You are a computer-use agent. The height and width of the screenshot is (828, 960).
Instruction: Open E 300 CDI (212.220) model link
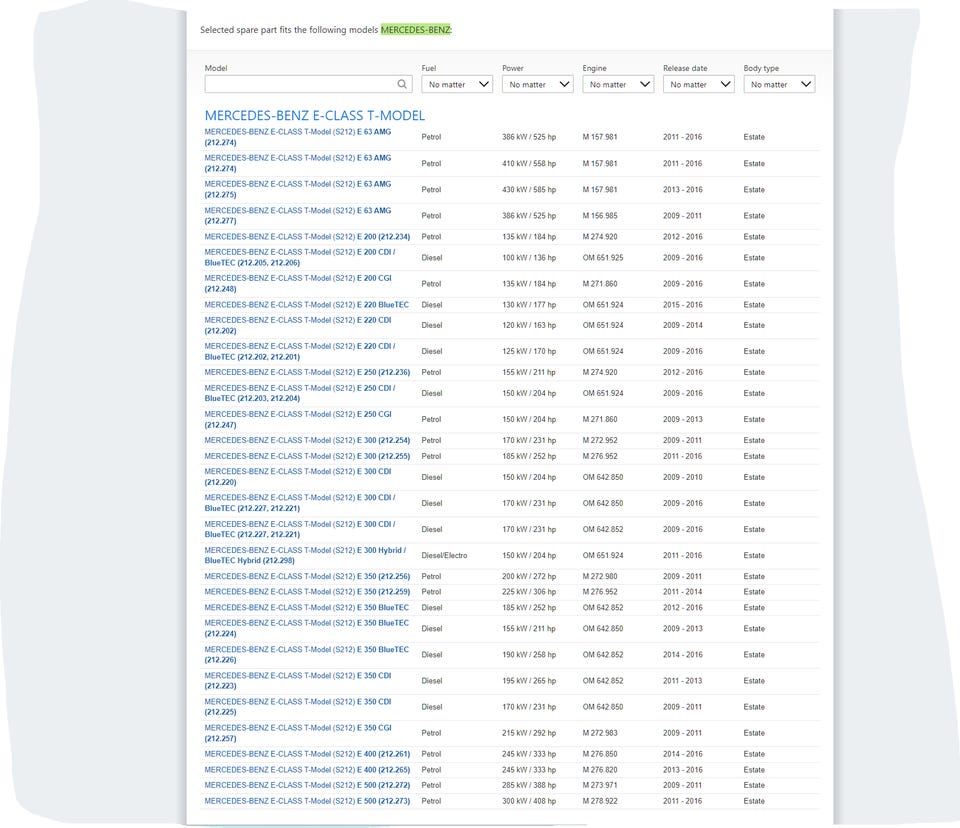pos(298,477)
